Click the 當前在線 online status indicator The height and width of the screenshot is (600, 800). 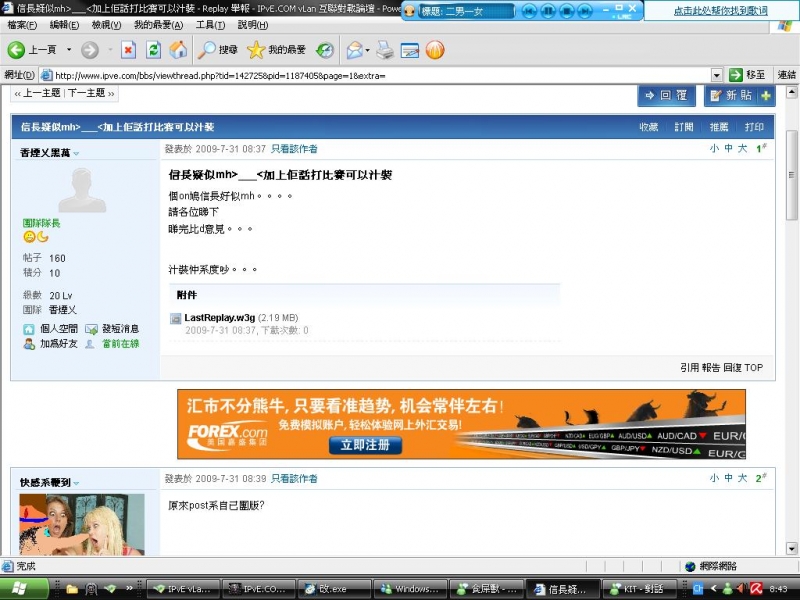point(120,345)
